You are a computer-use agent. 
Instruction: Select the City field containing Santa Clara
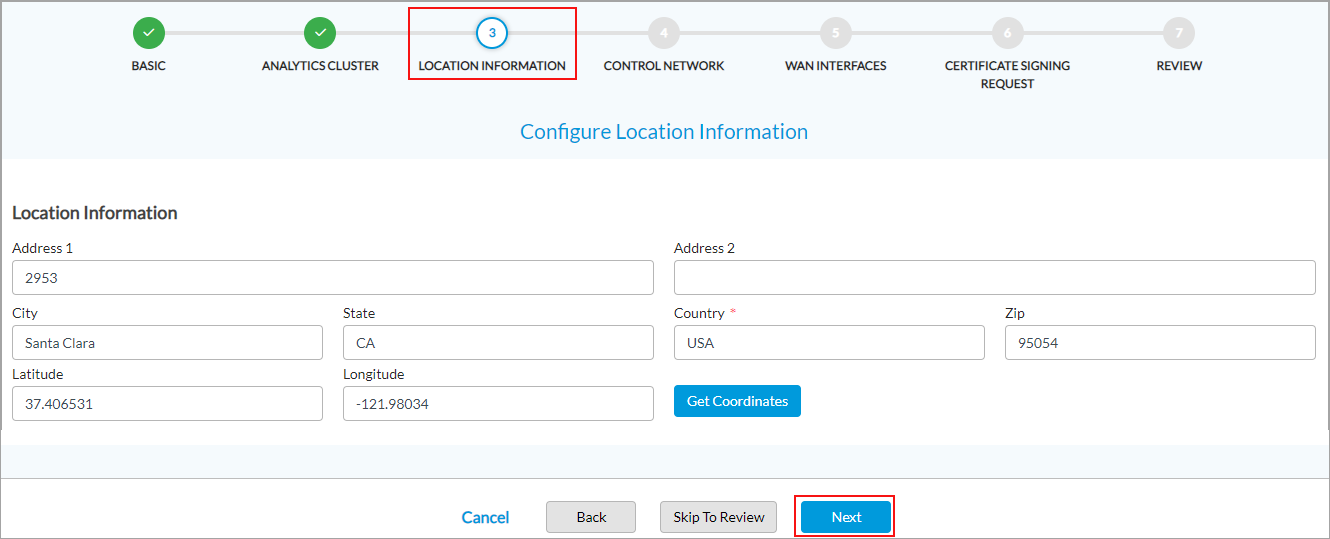tap(167, 343)
